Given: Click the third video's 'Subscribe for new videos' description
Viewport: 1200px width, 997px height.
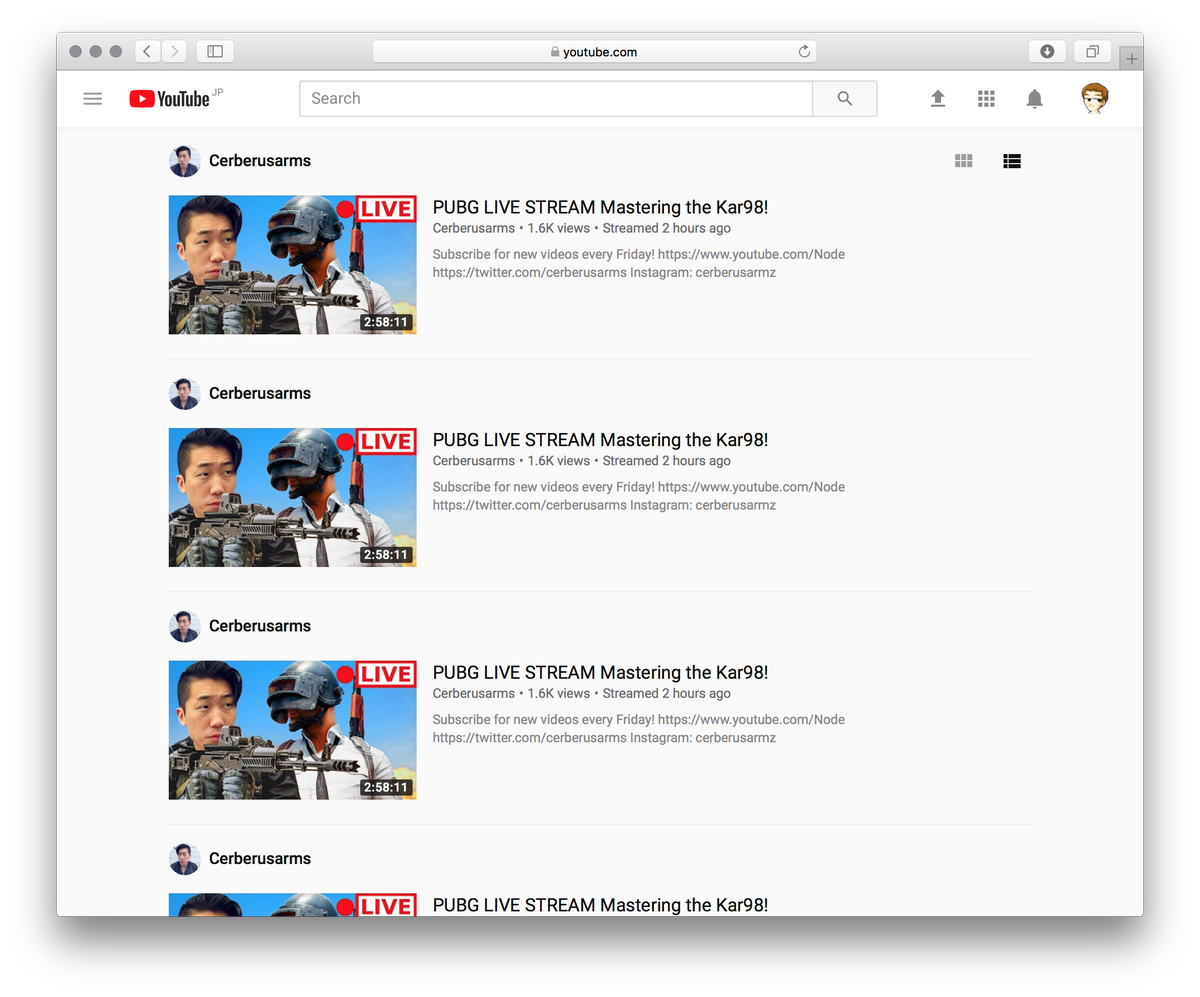Looking at the screenshot, I should (639, 728).
